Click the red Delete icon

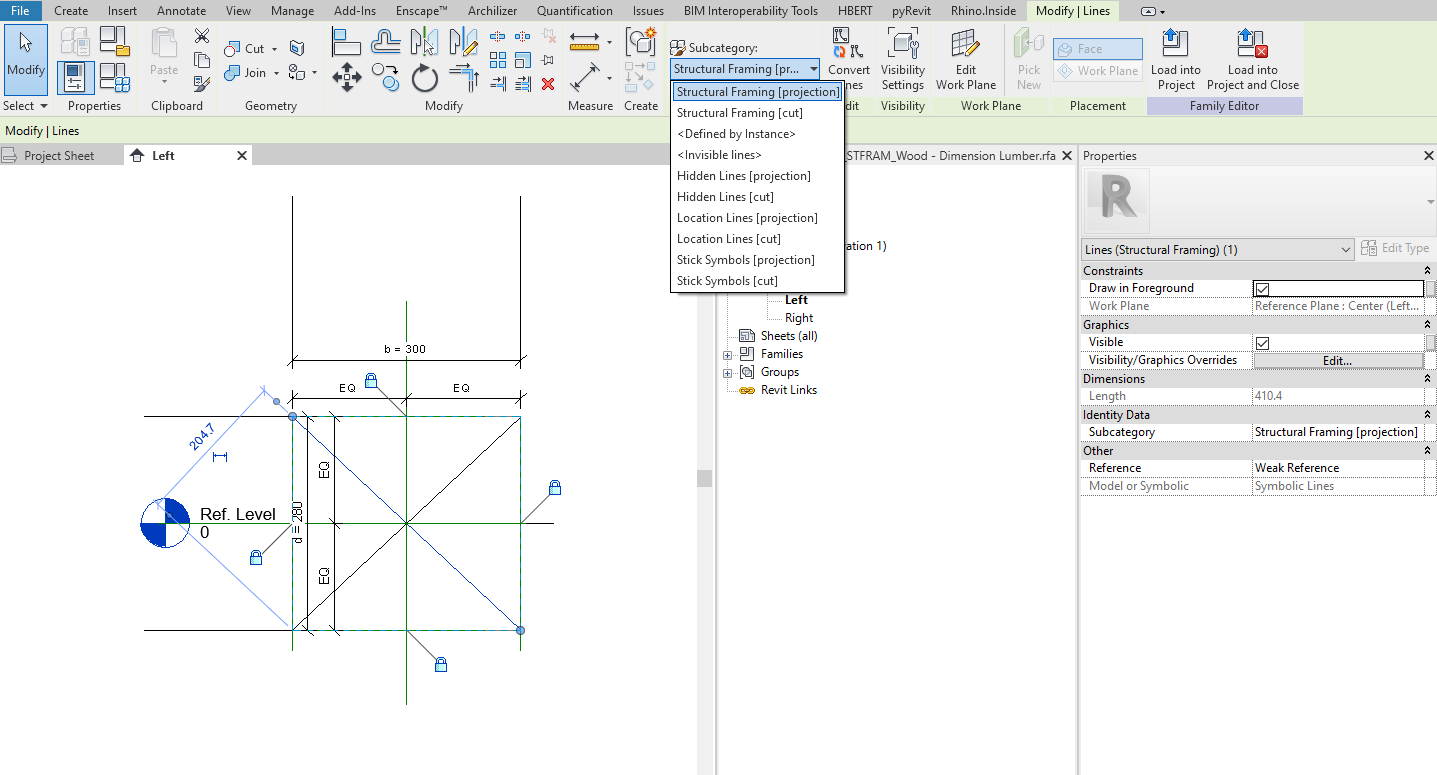[547, 84]
